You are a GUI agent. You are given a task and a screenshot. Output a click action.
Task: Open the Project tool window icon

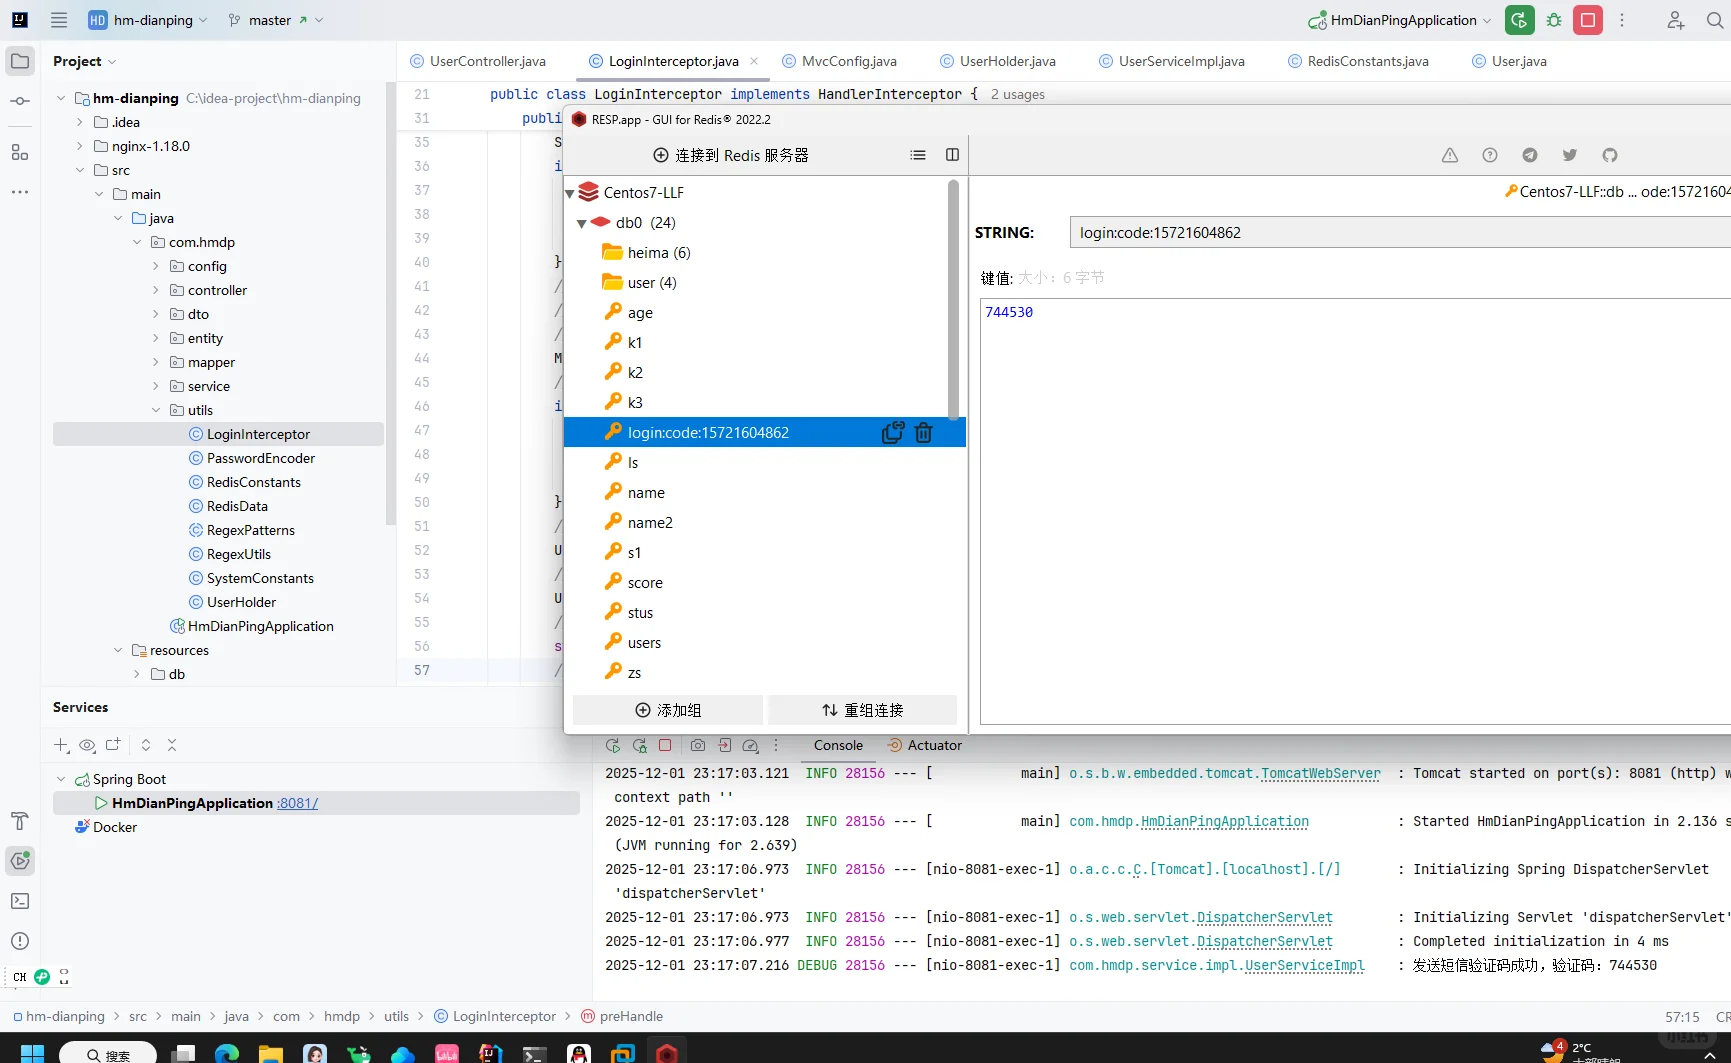[20, 61]
